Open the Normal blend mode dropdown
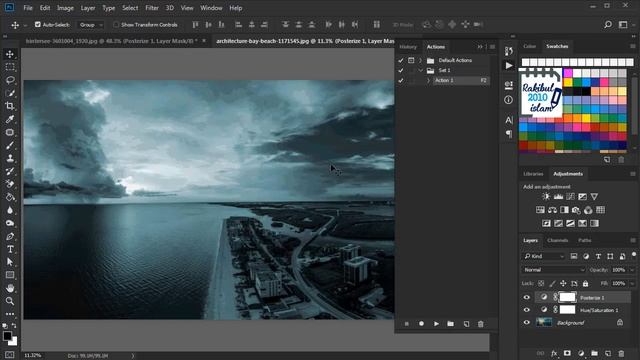Viewport: 640px width, 360px height. click(x=553, y=270)
